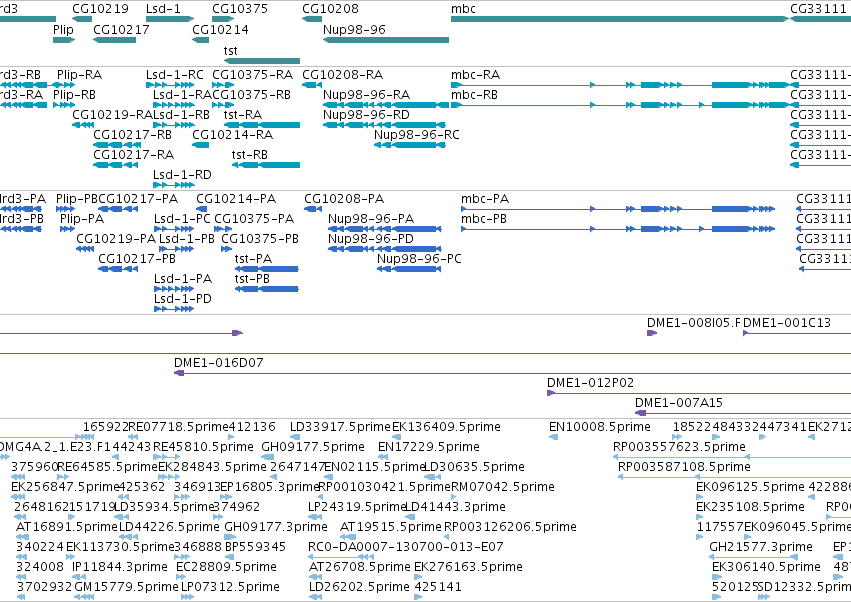Select the tst-RA transcript label
The width and height of the screenshot is (851, 602).
tap(243, 115)
